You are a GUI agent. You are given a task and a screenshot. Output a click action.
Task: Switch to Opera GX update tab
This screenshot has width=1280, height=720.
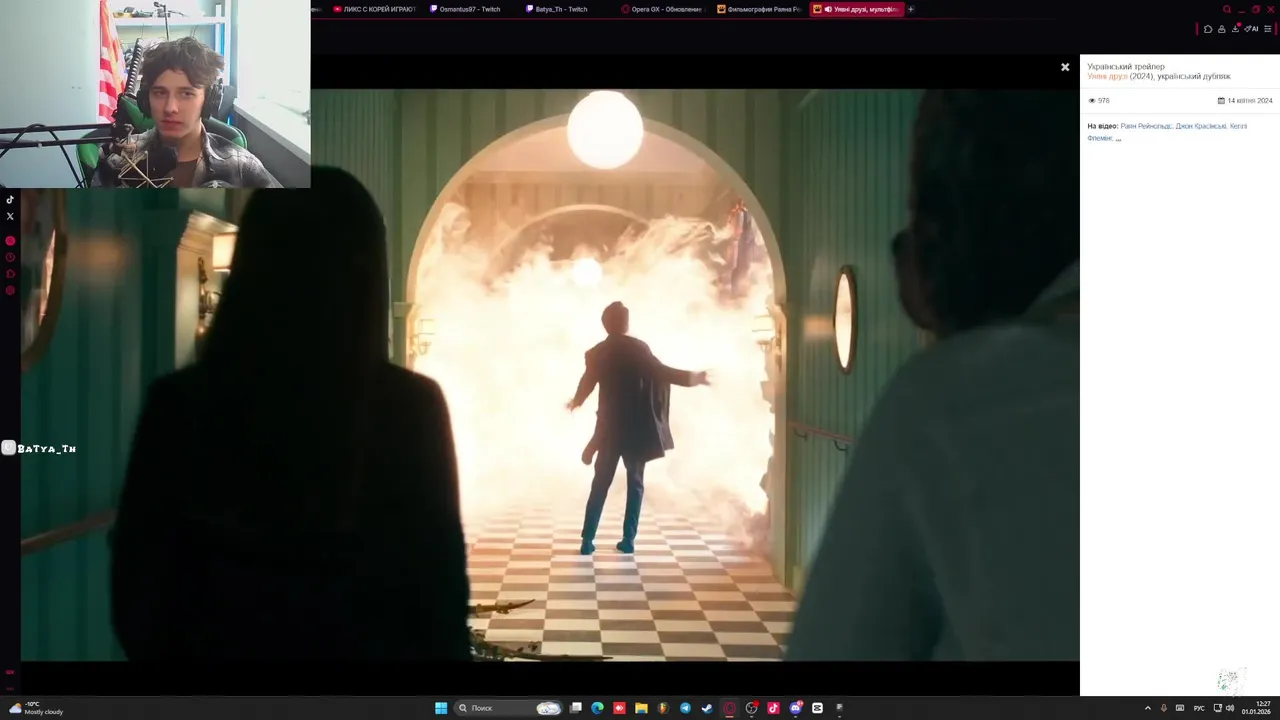pos(662,9)
